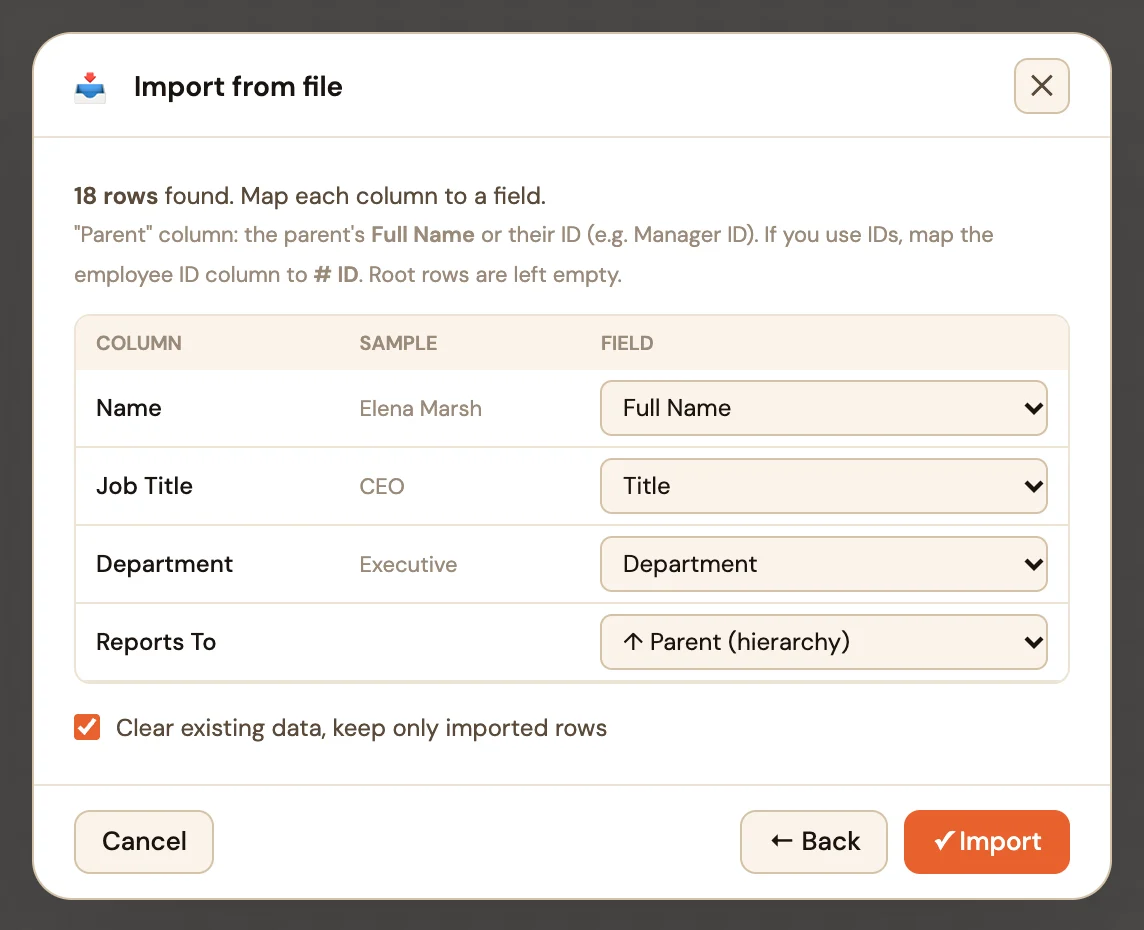
Task: Click the SAMPLE header
Action: click(398, 343)
